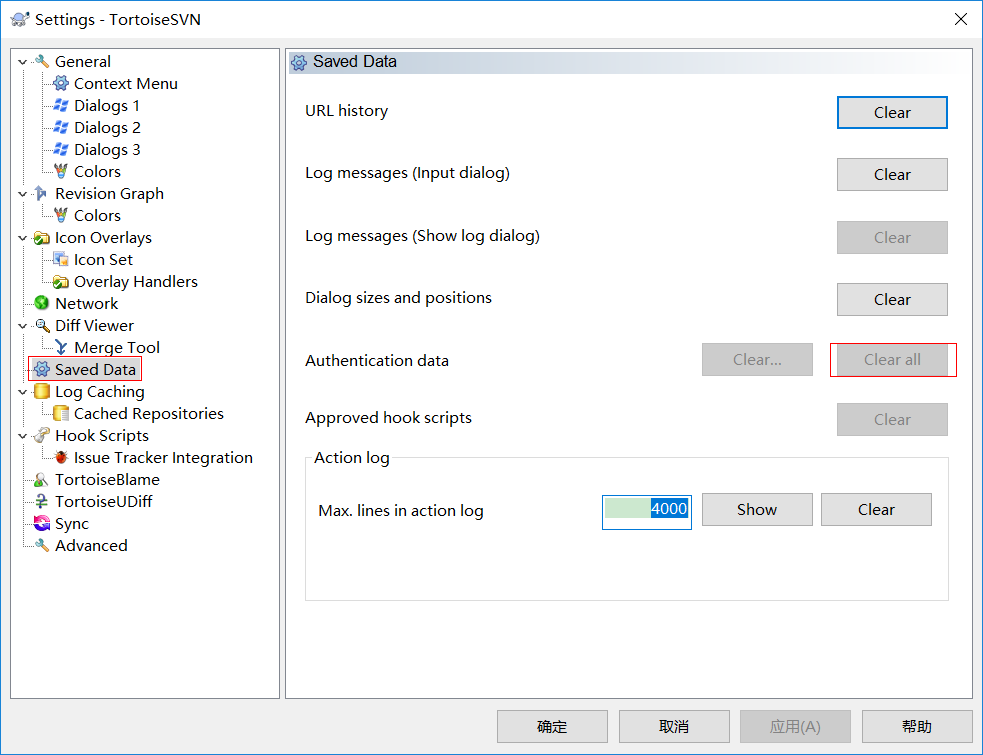Open the Sync settings page
The width and height of the screenshot is (983, 755).
click(71, 524)
